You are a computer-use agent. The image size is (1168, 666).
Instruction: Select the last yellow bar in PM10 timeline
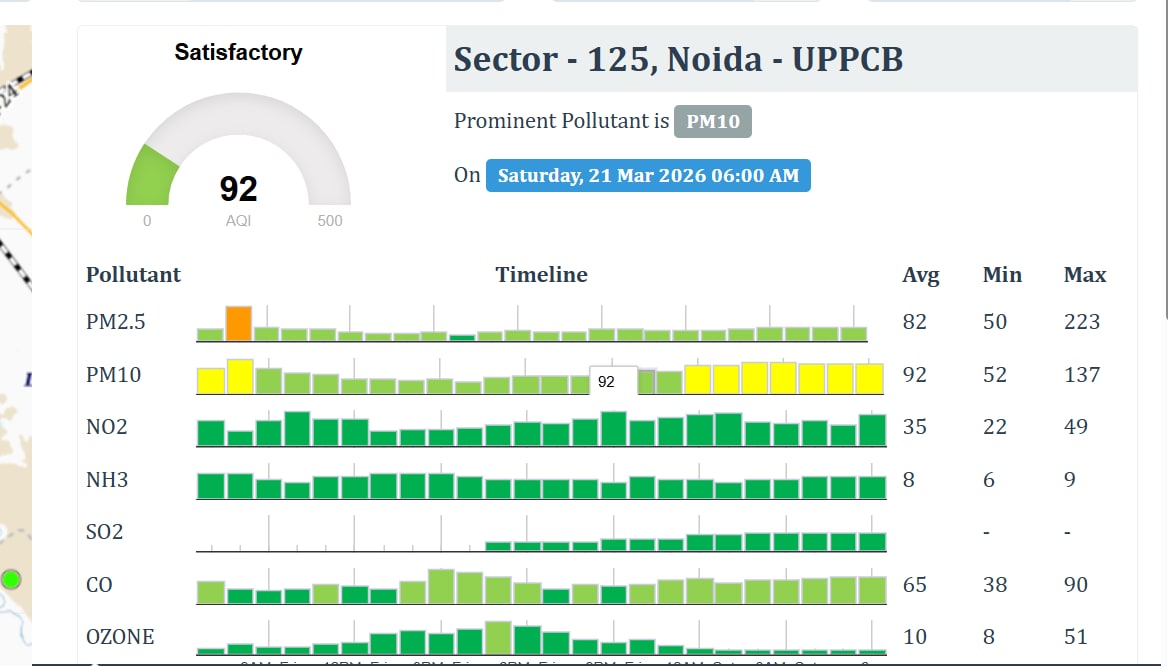(x=870, y=378)
